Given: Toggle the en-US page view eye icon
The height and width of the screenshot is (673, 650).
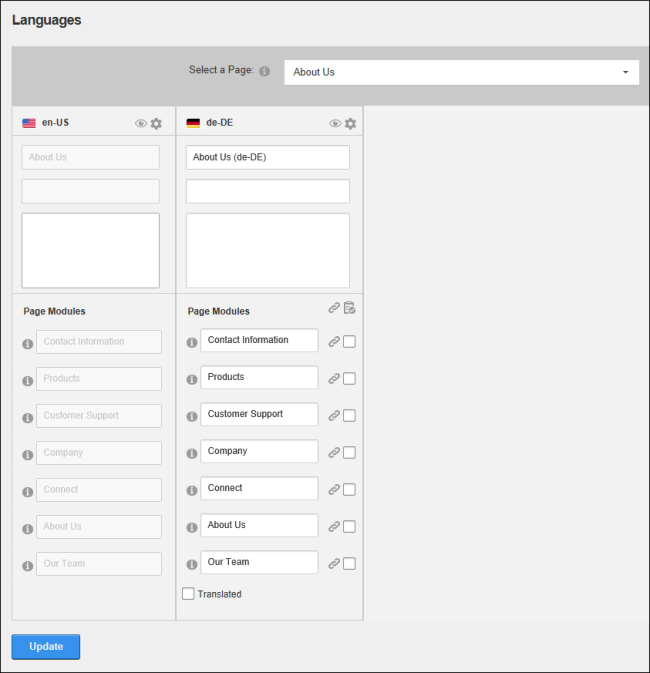Looking at the screenshot, I should point(141,124).
